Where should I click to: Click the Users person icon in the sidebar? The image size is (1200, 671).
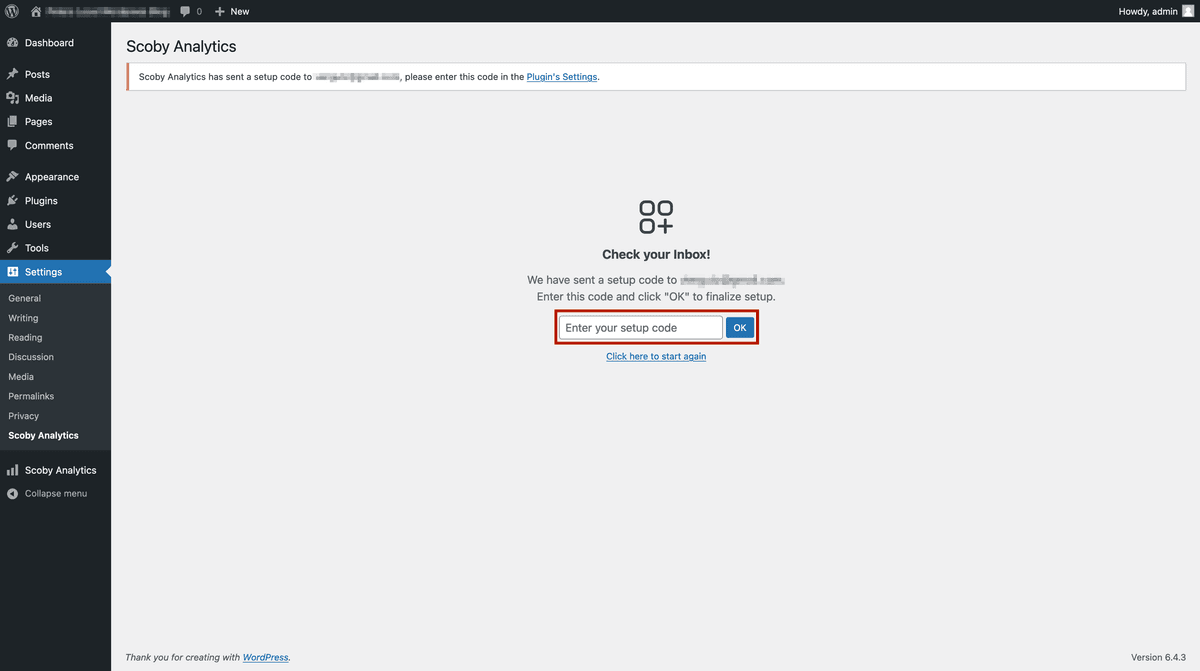tap(13, 224)
